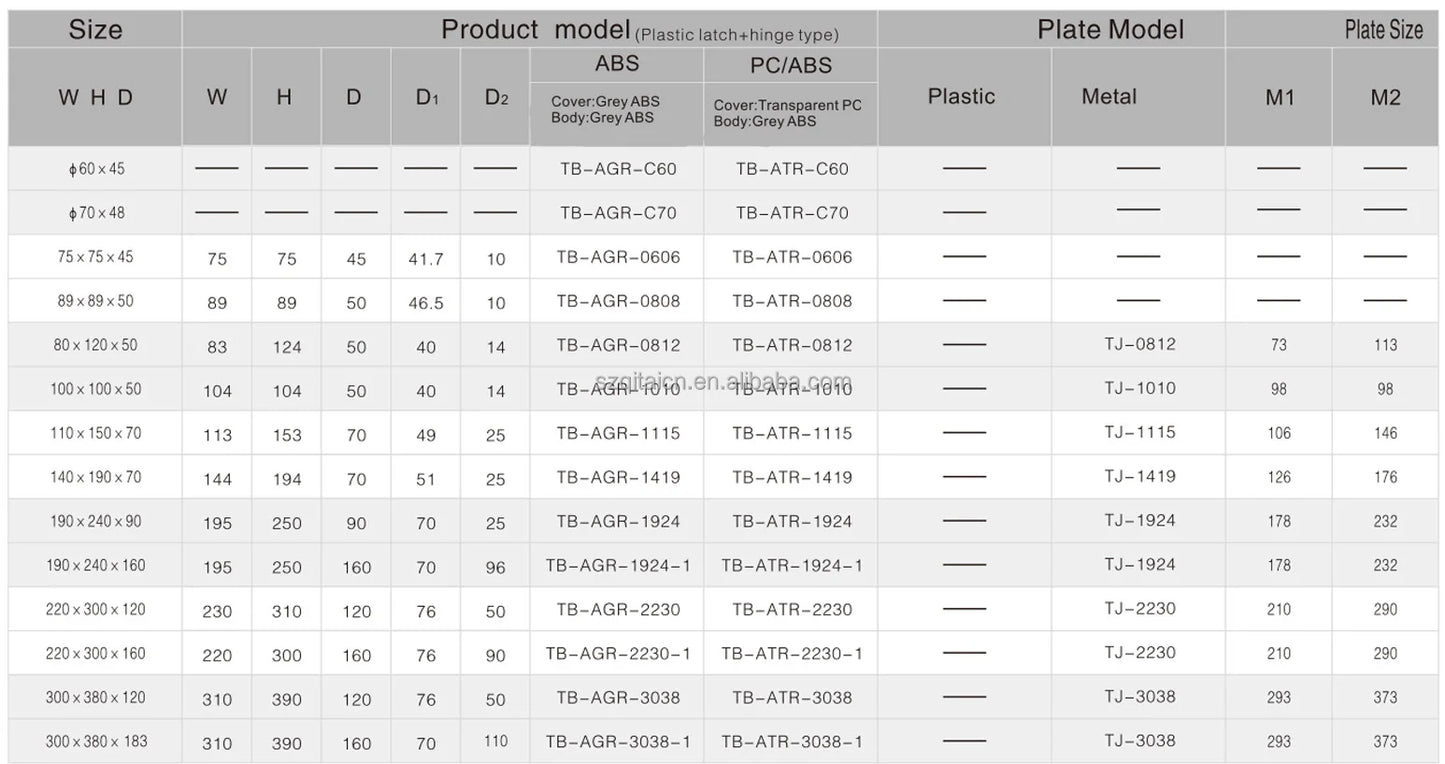Click the Plate Model column header
The height and width of the screenshot is (764, 1445).
coord(1110,29)
